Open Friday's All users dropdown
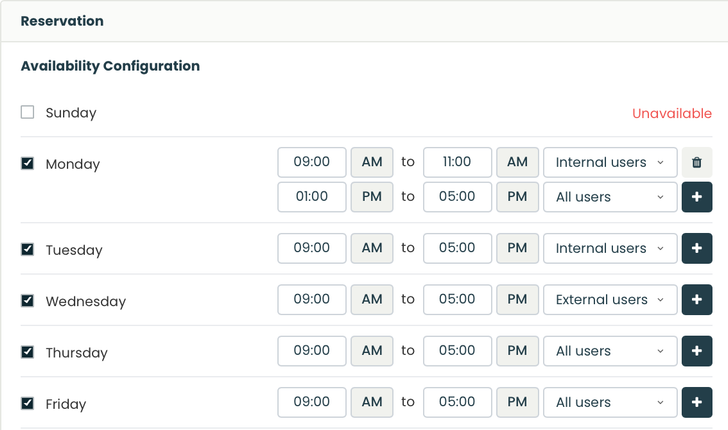This screenshot has width=728, height=430. [610, 402]
